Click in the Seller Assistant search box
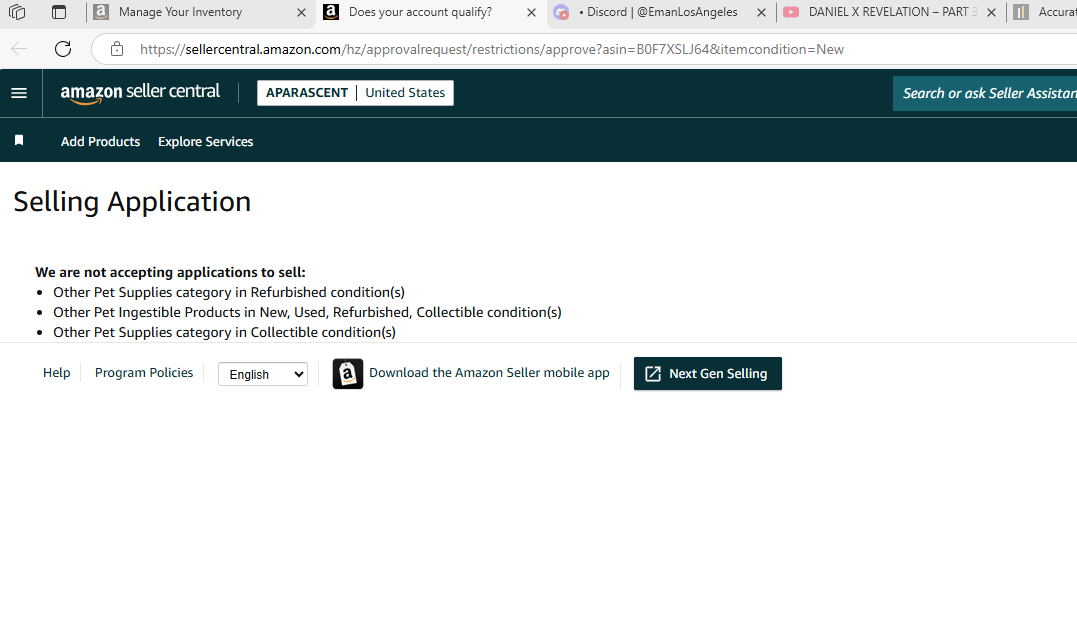Viewport: 1077px width, 641px height. tap(985, 93)
